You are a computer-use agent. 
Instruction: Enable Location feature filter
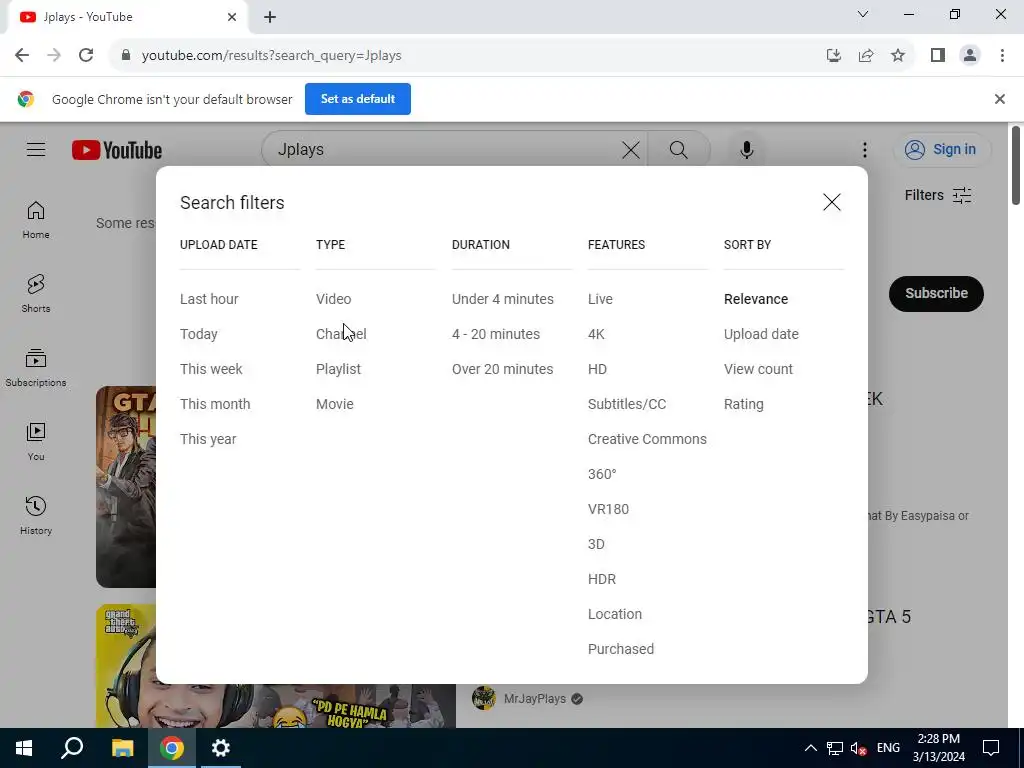[x=615, y=615]
